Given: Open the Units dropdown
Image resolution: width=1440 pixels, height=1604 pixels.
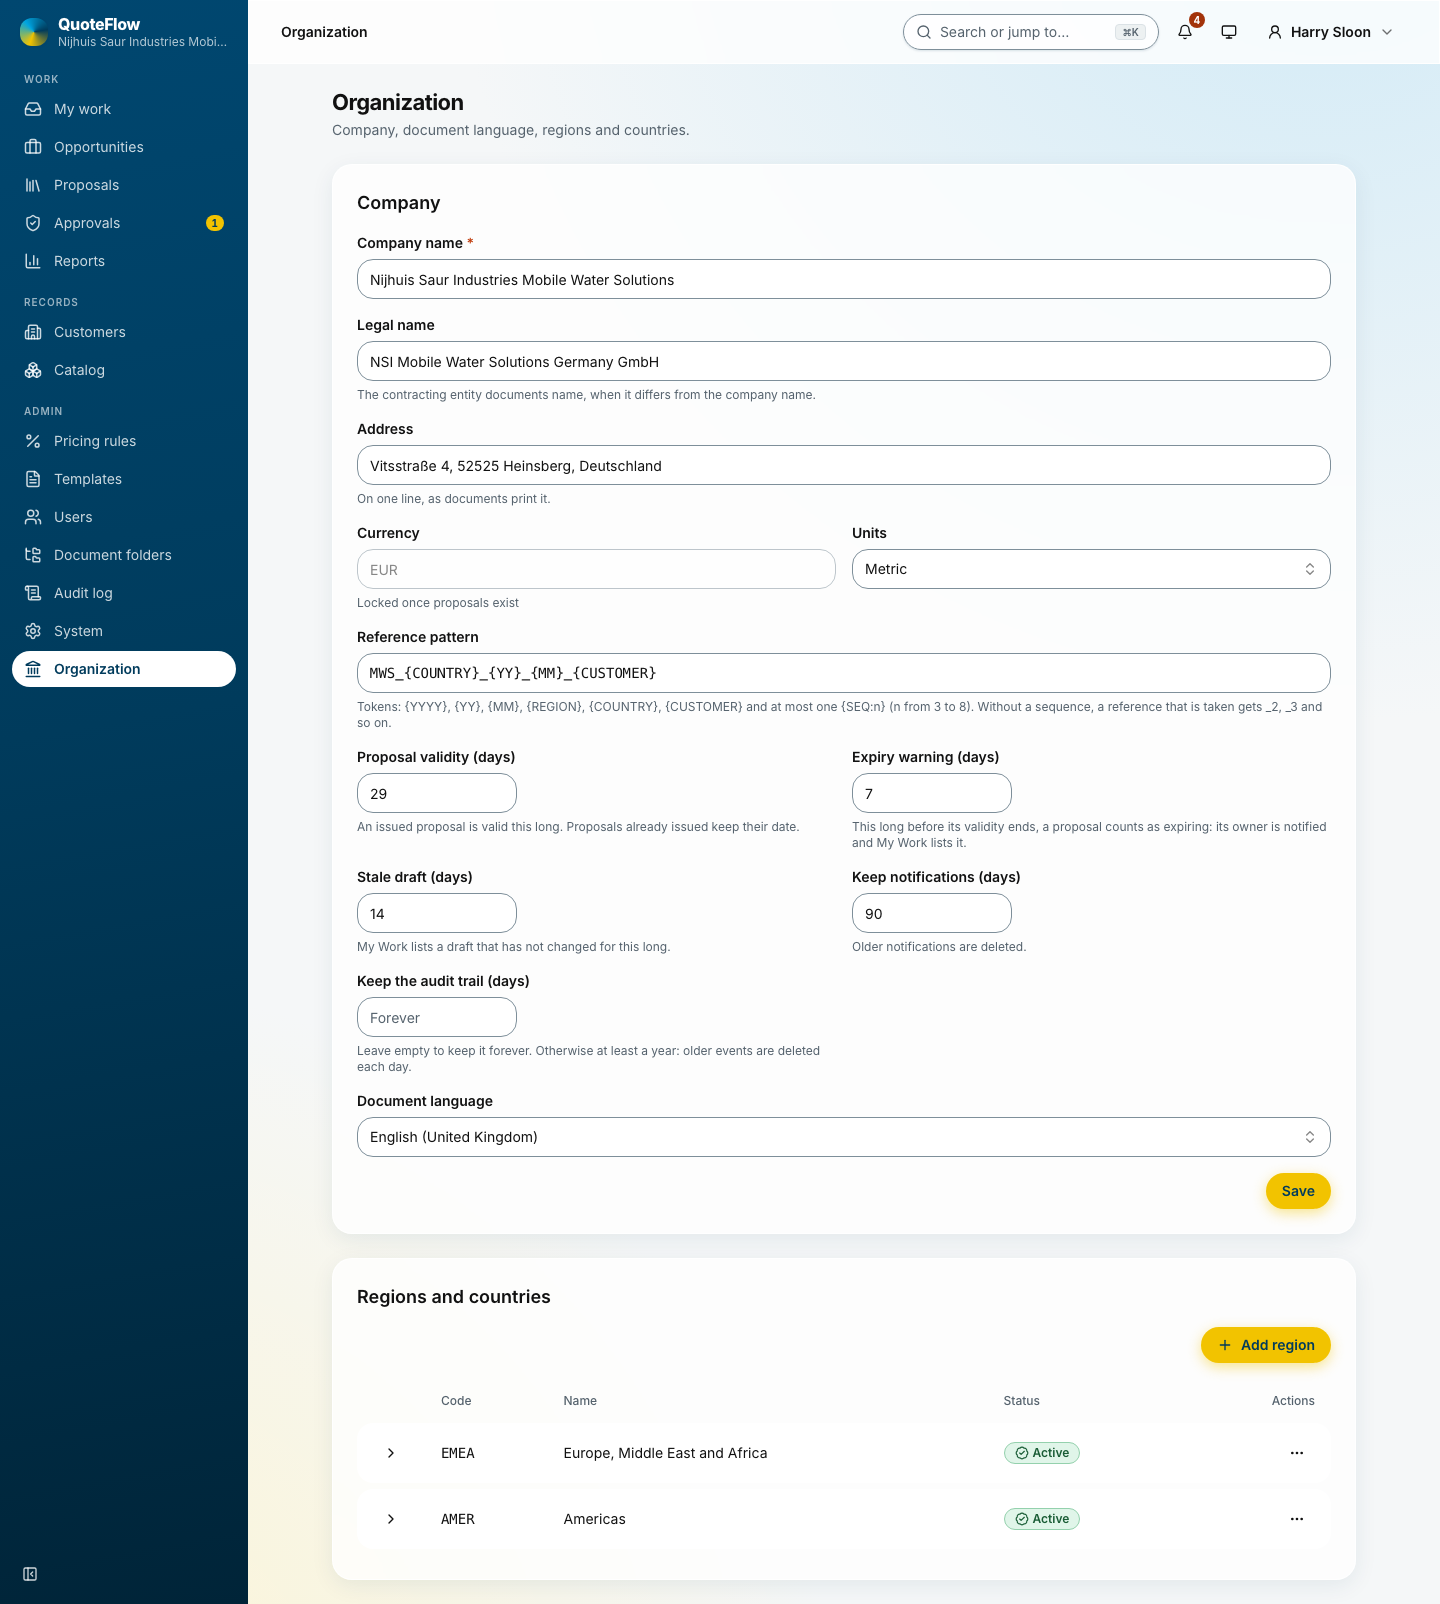Looking at the screenshot, I should click(1091, 569).
